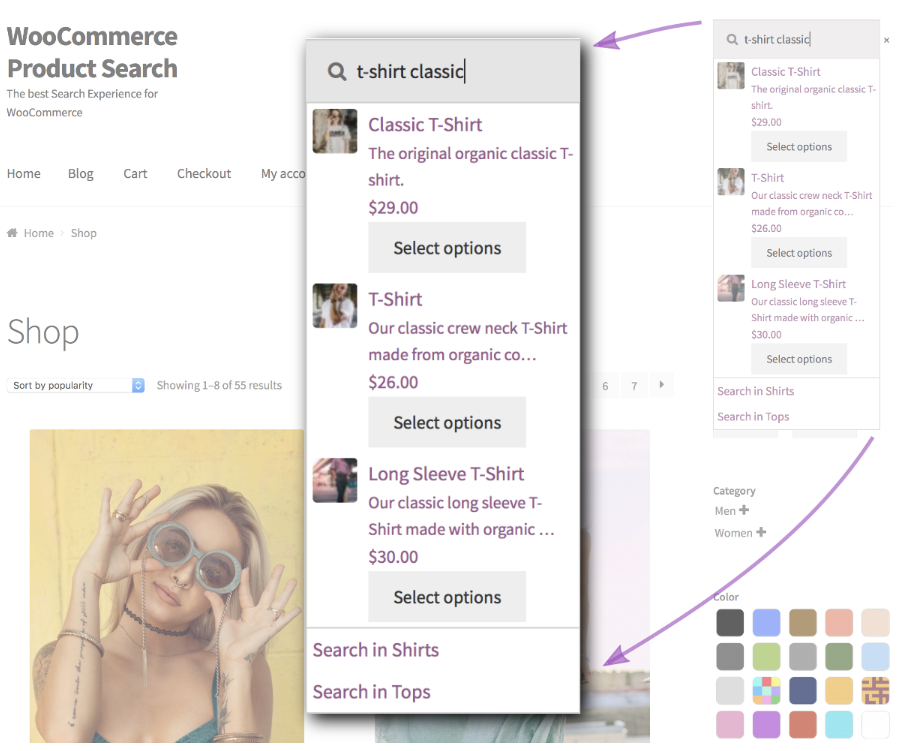Open Long Sleeve T-Shirt thumbnail in enlarged popup
Viewport: 898px width, 751px height.
335,481
